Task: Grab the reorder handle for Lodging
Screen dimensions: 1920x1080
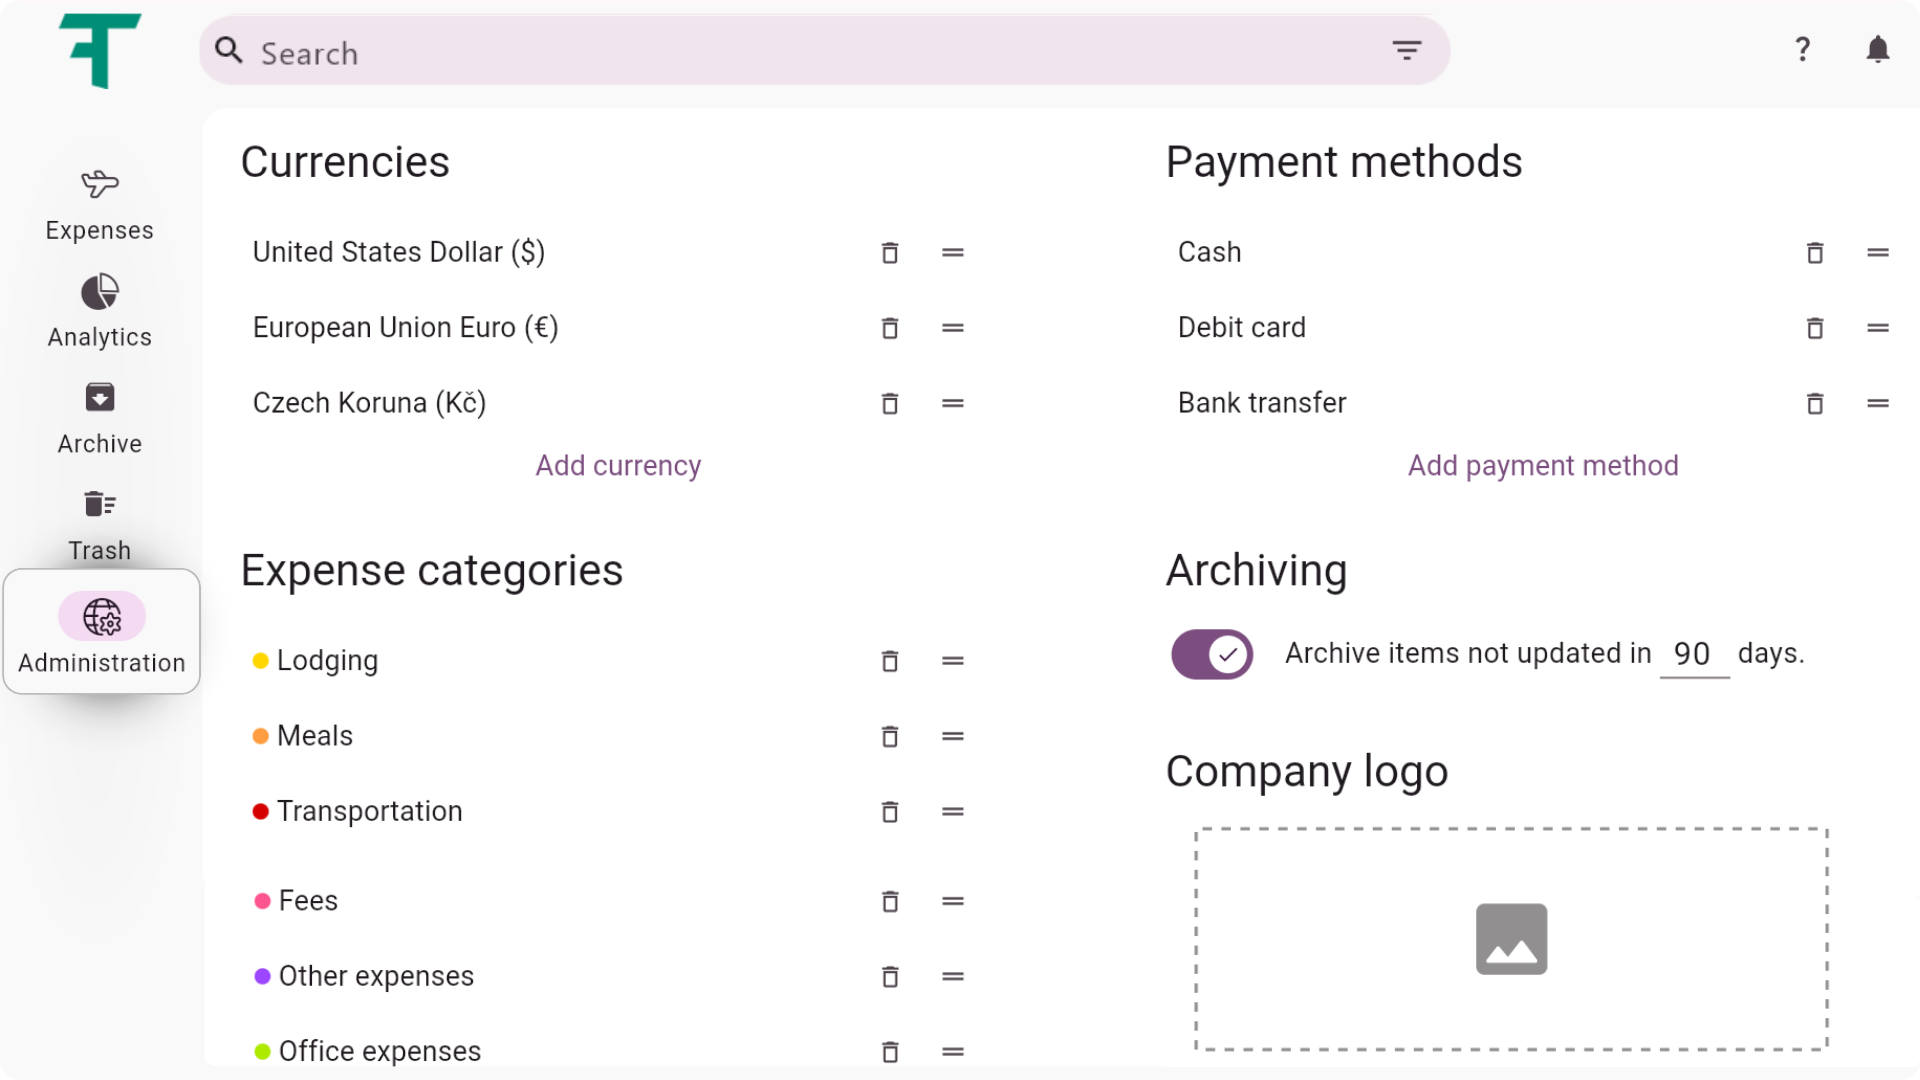Action: point(952,661)
